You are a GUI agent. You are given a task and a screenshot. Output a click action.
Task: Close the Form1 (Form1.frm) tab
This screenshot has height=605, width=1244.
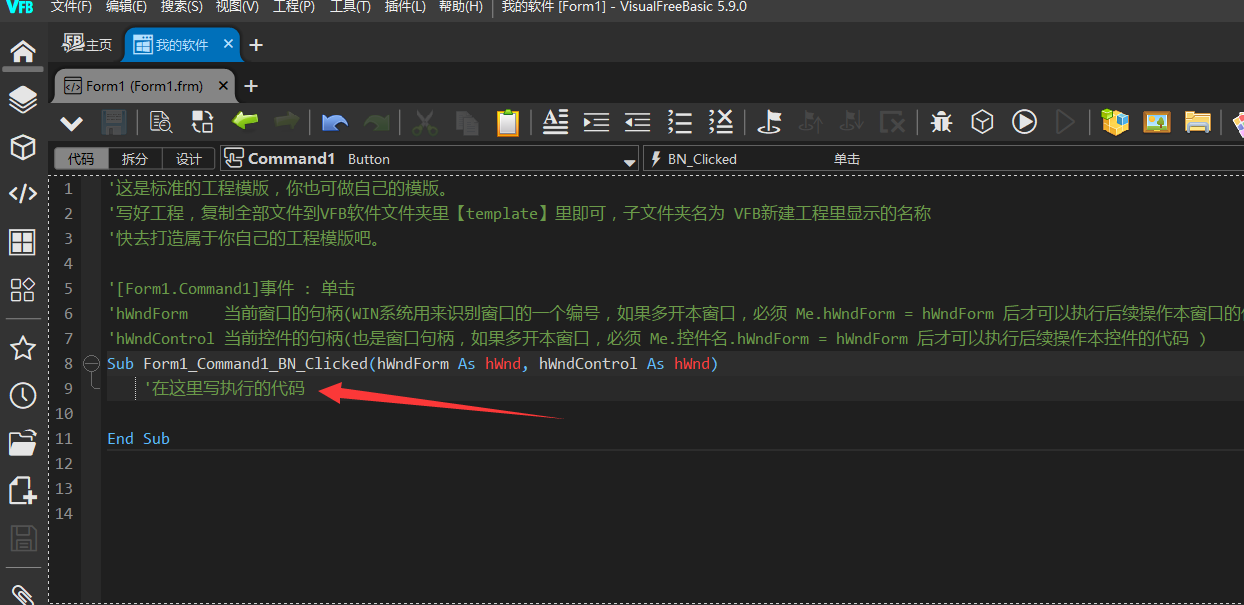223,86
